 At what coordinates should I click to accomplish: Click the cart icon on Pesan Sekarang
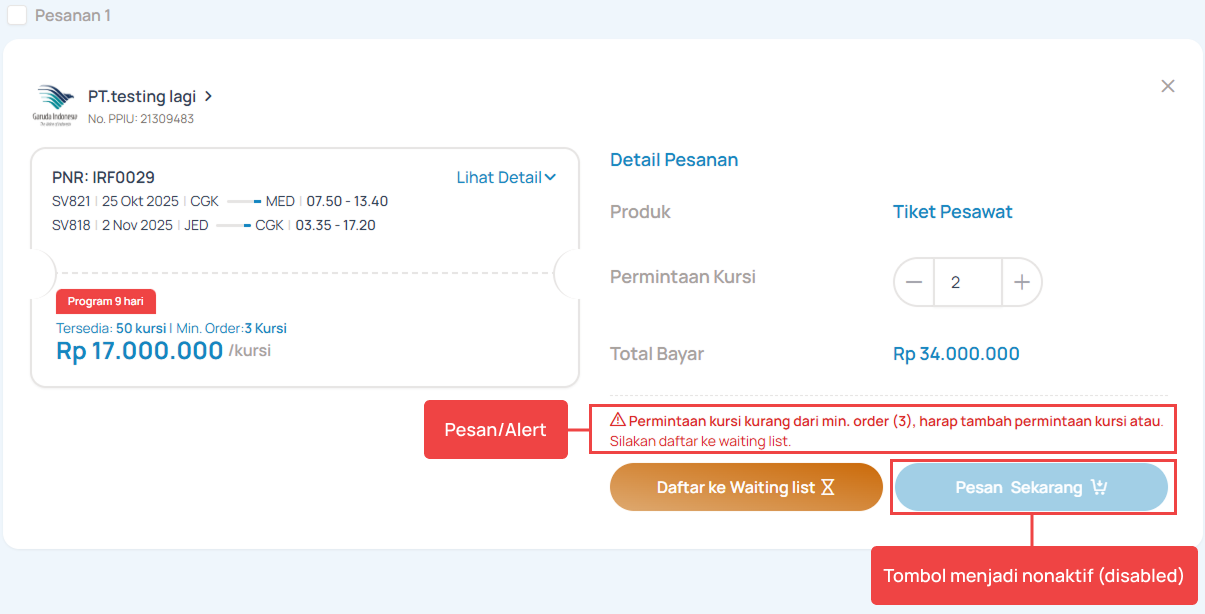pos(1099,488)
